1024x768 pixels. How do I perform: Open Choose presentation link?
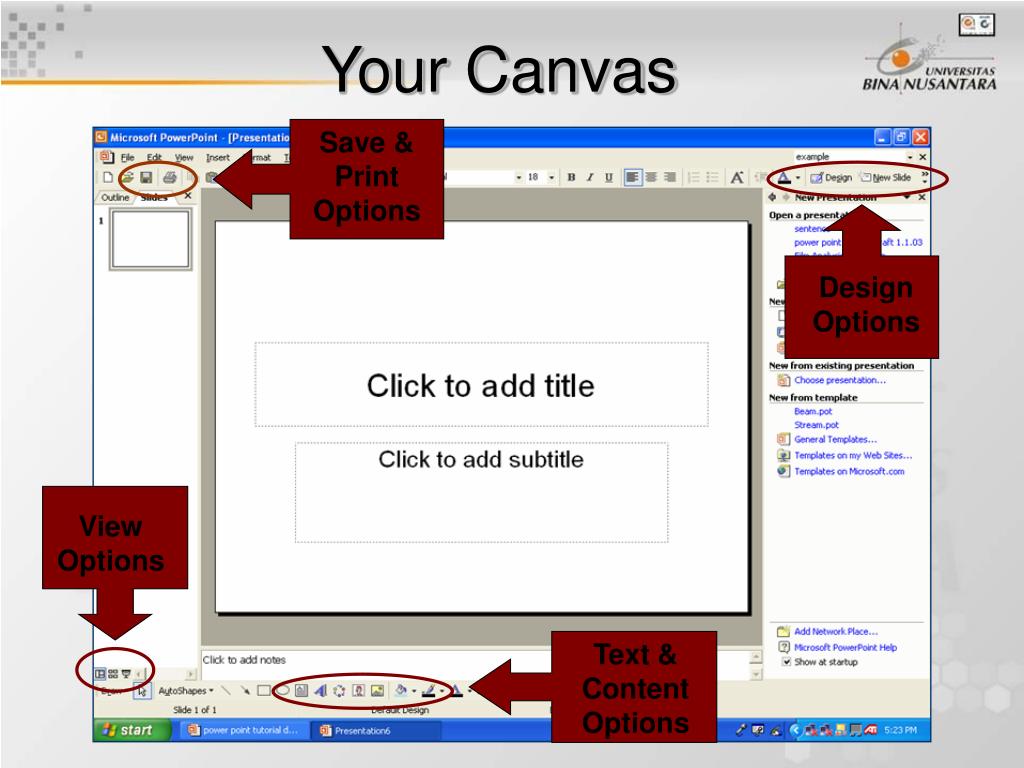pyautogui.click(x=840, y=380)
